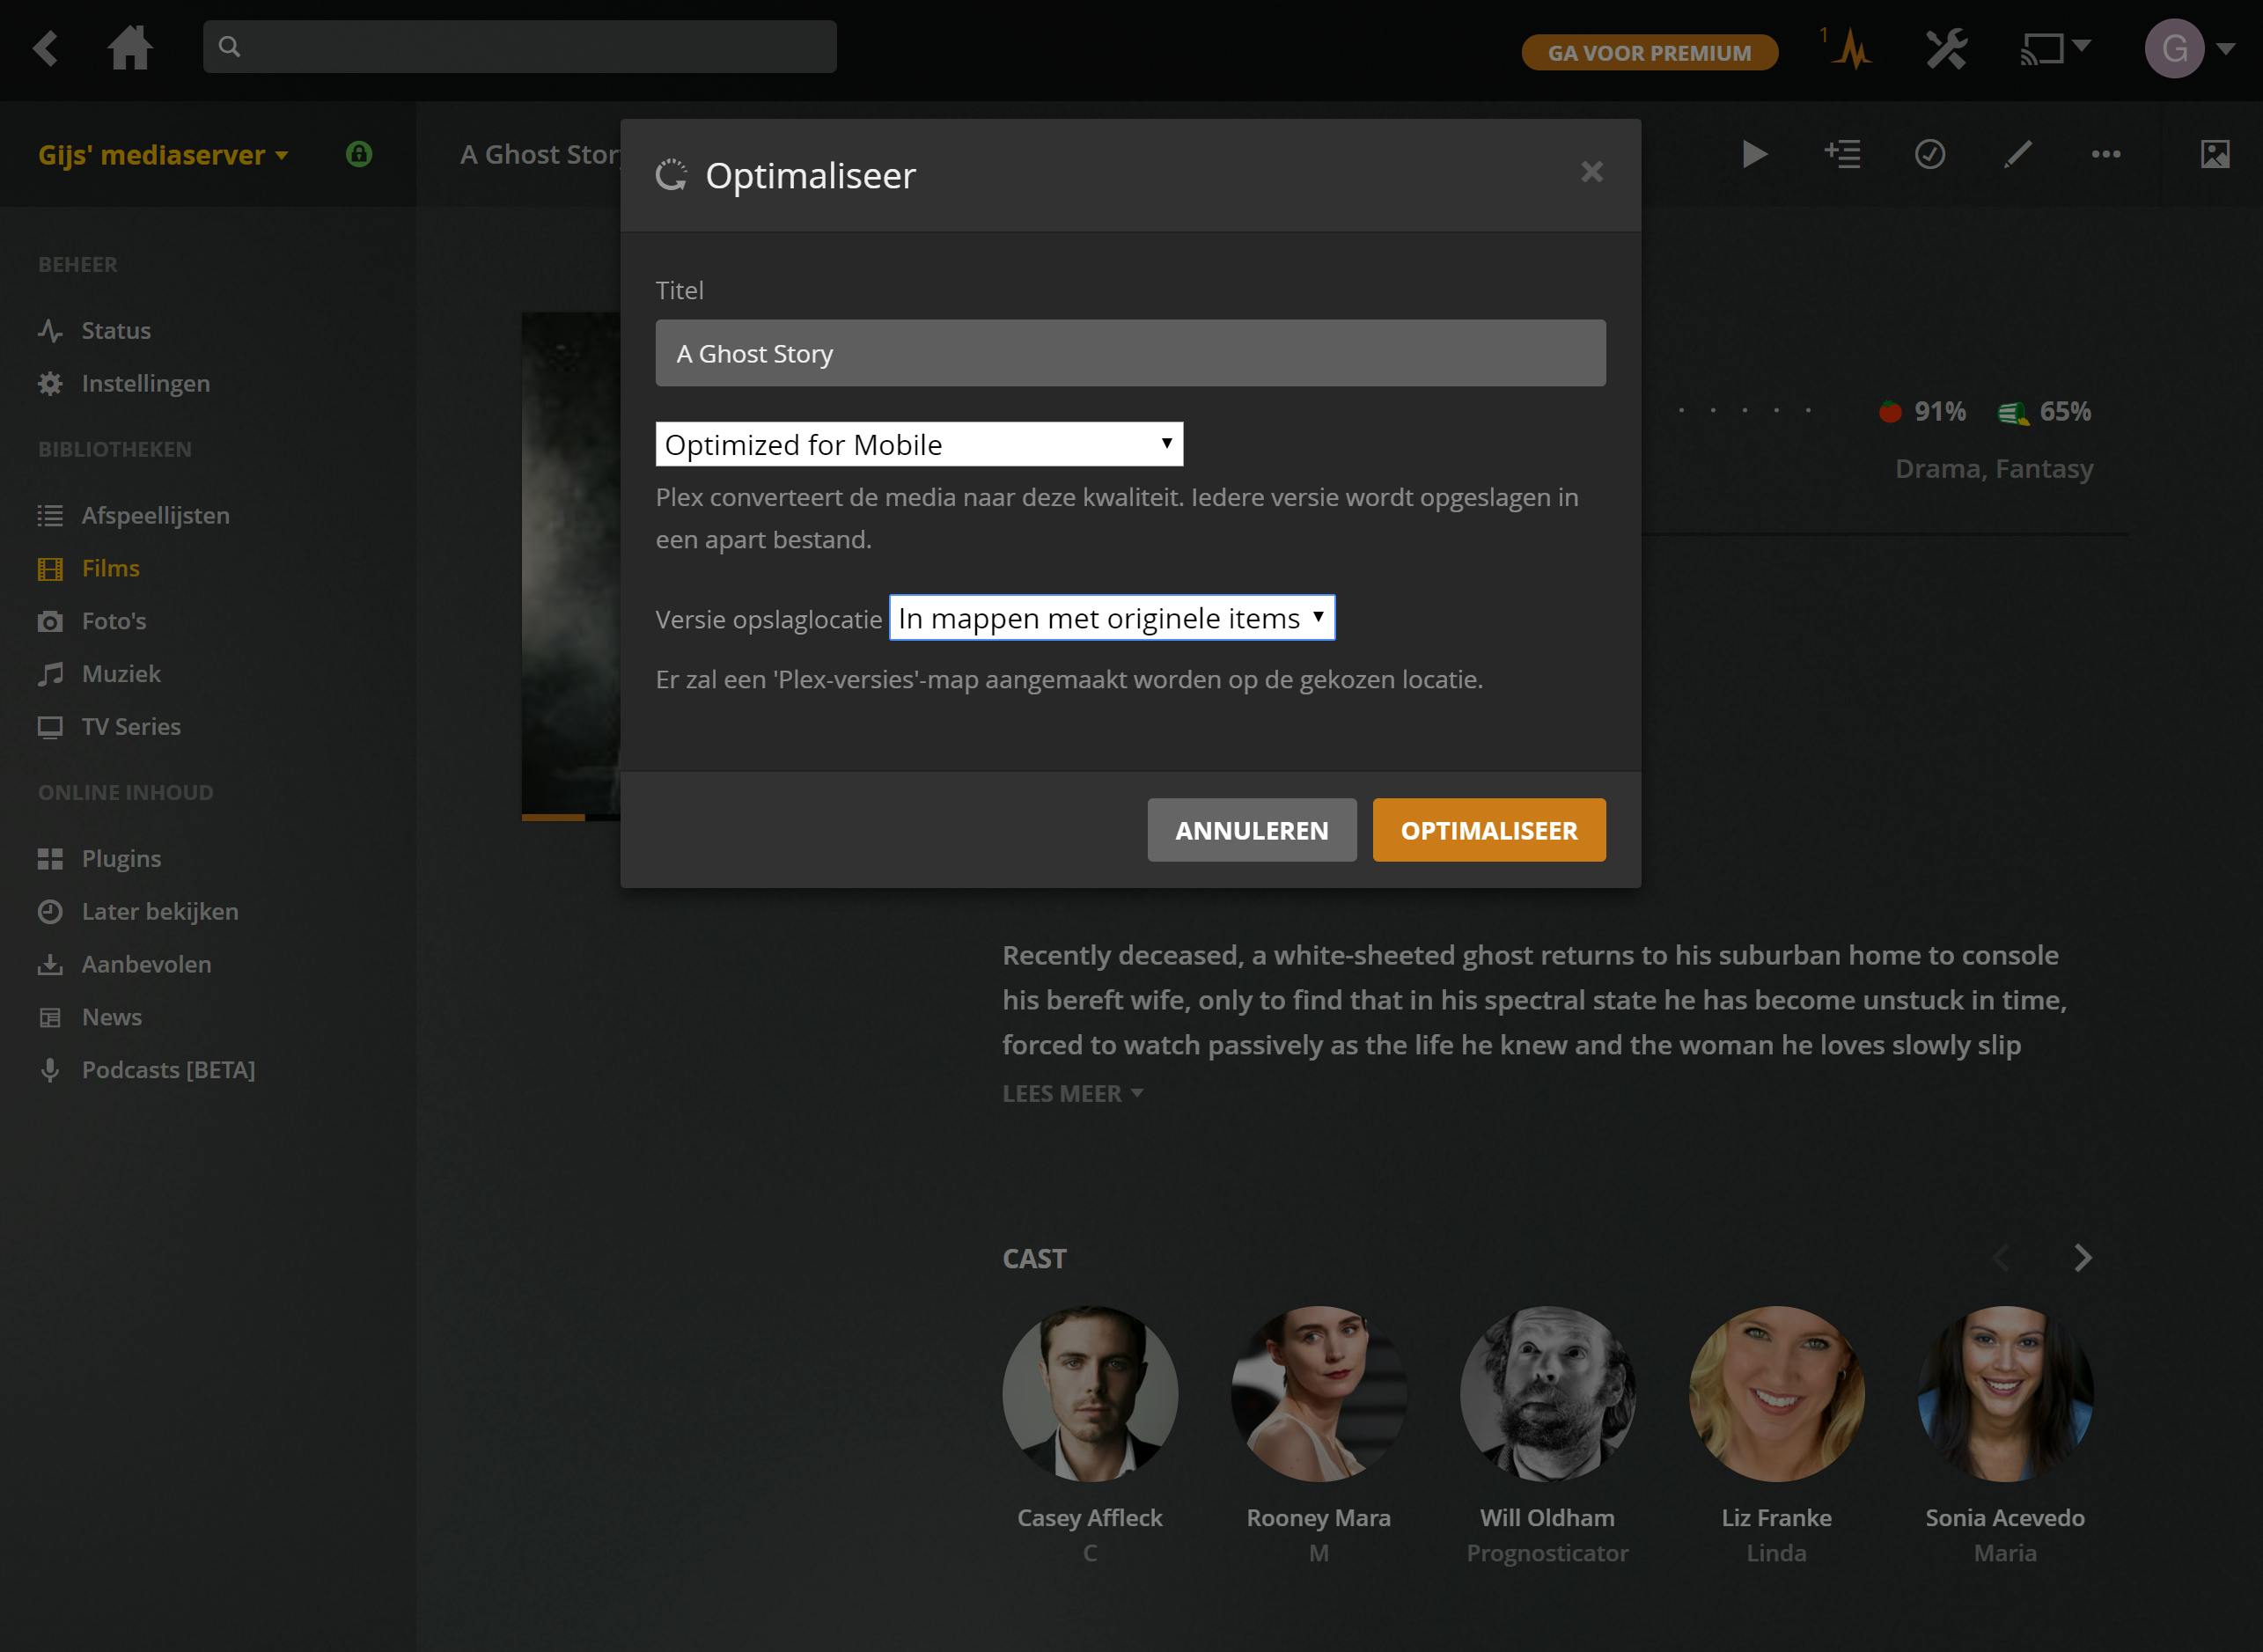Screen dimensions: 2263x1652
Task: Click the ANNULEREN button
Action: [x=1251, y=830]
